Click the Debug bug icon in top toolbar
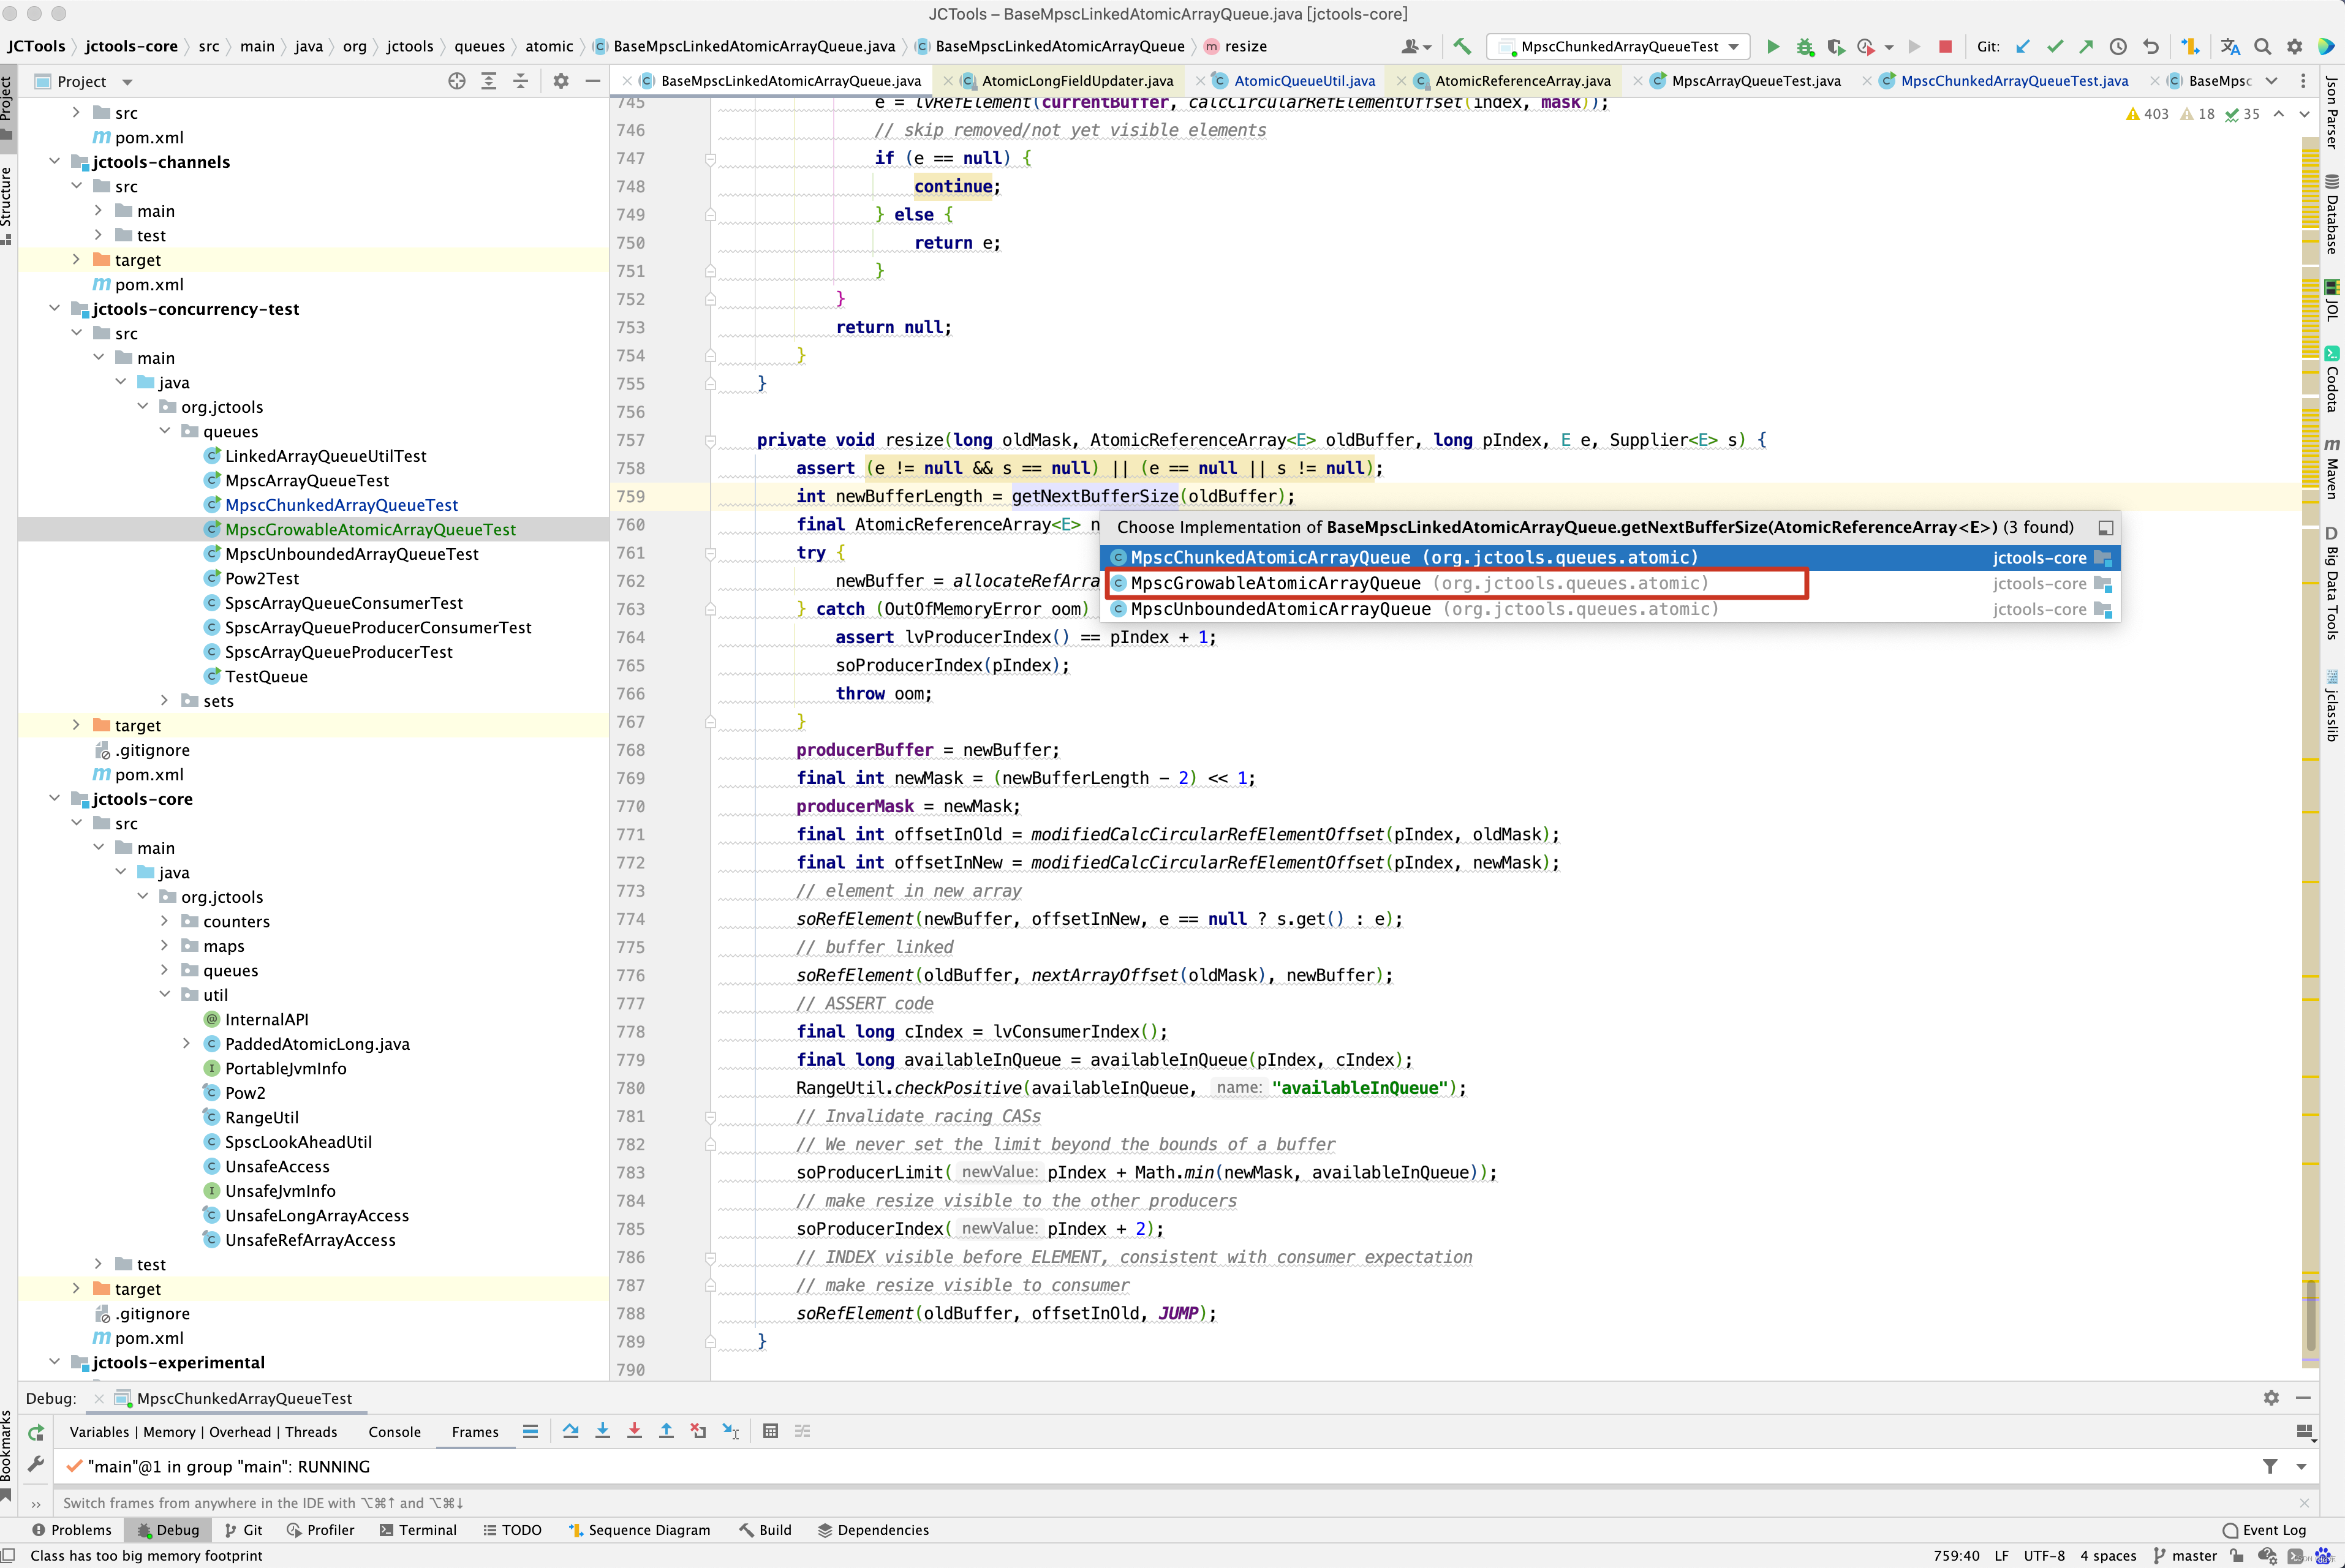 [1805, 46]
